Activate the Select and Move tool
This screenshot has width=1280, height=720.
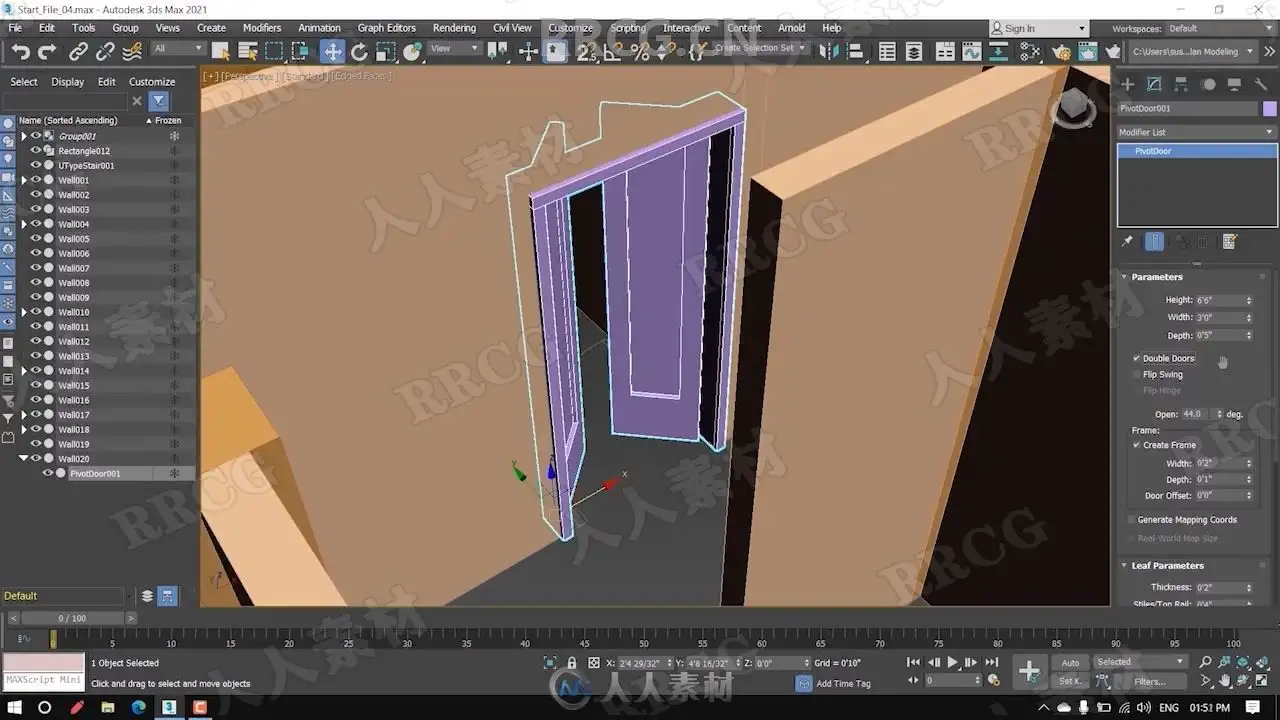(x=332, y=52)
